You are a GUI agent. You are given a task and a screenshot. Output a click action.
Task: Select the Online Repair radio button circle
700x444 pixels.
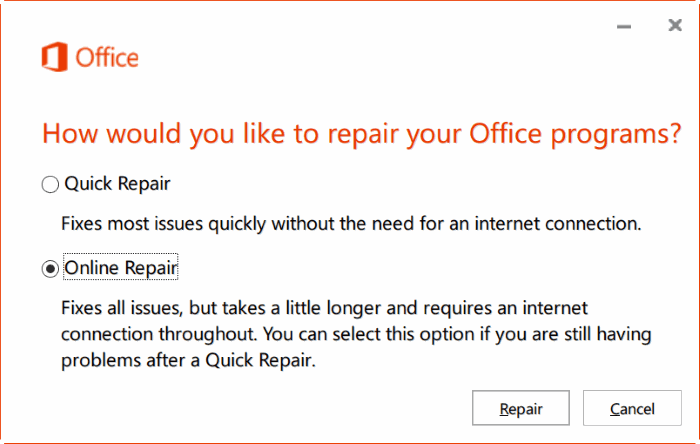[x=50, y=269]
